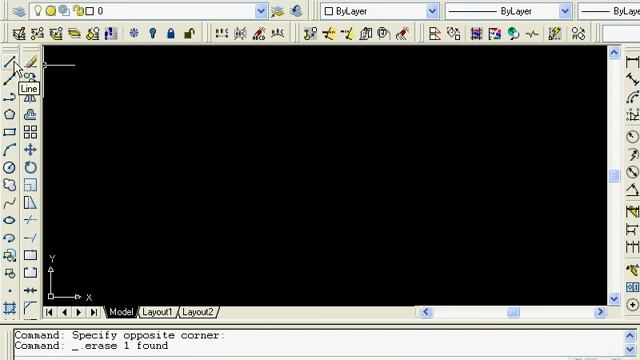Select the Scale tool

pyautogui.click(x=30, y=185)
